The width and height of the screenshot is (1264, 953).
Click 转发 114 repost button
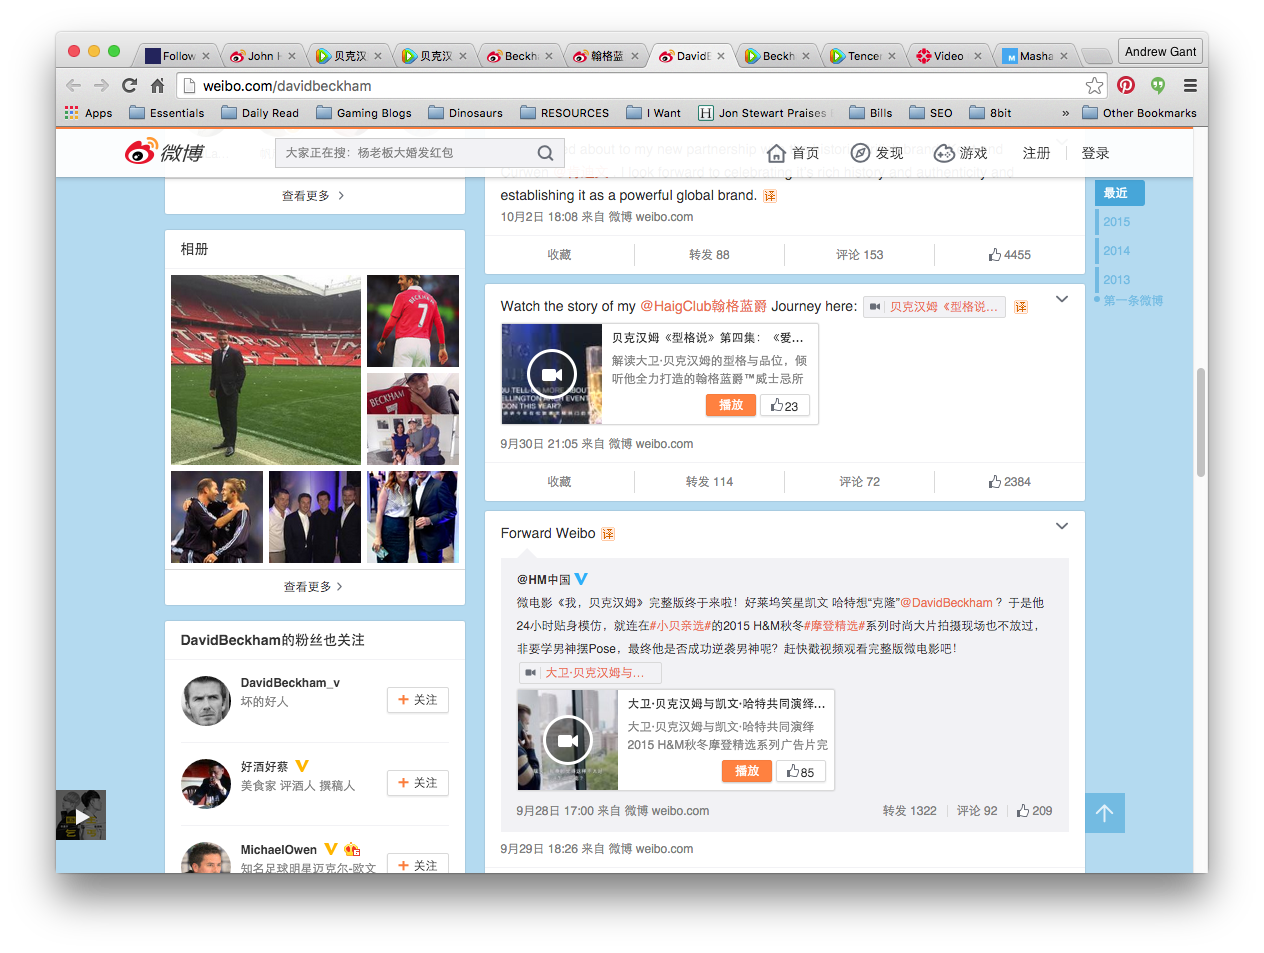[709, 482]
